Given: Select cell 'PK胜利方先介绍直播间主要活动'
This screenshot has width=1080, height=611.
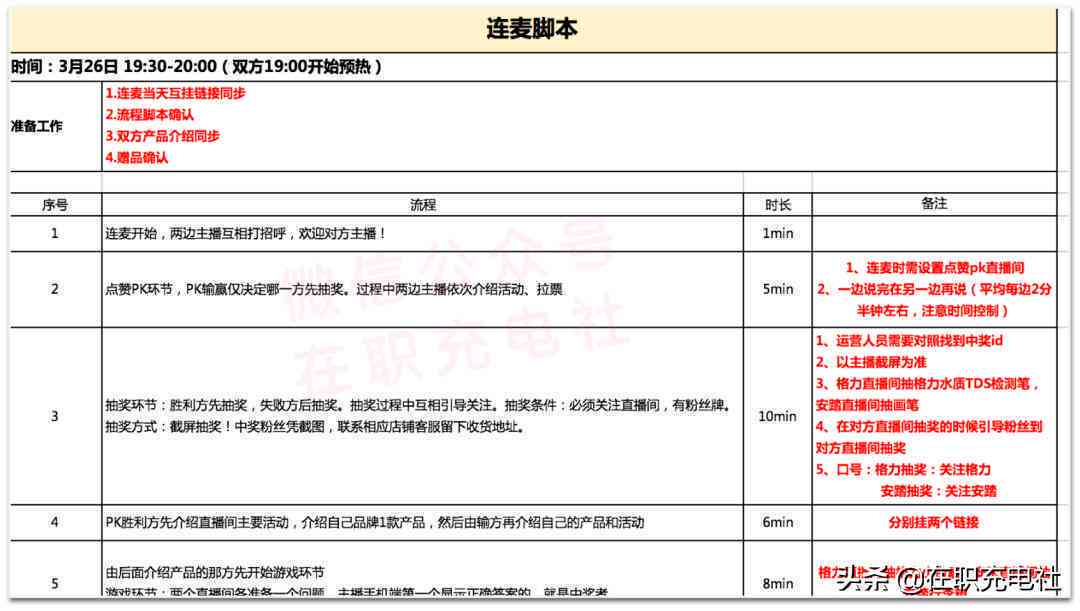Looking at the screenshot, I should (423, 523).
